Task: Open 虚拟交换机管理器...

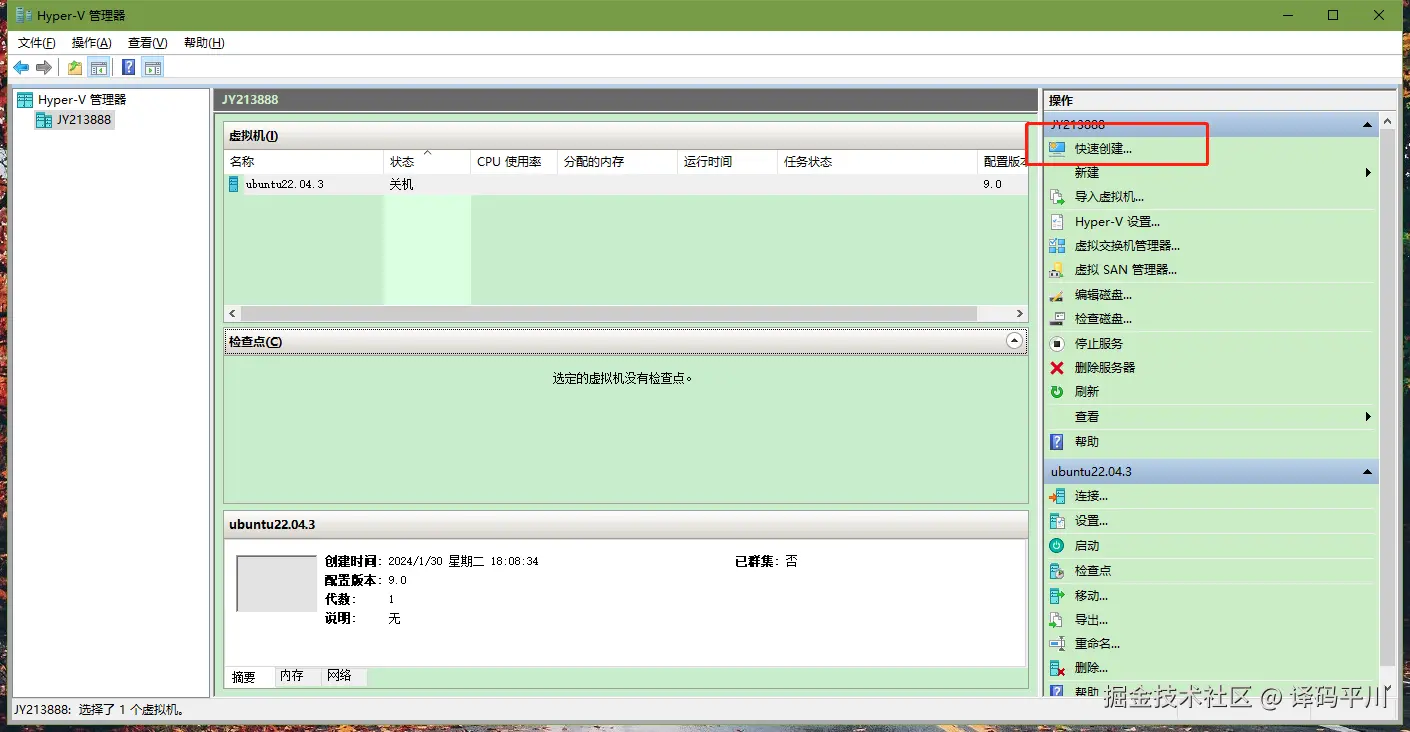Action: pyautogui.click(x=1127, y=245)
